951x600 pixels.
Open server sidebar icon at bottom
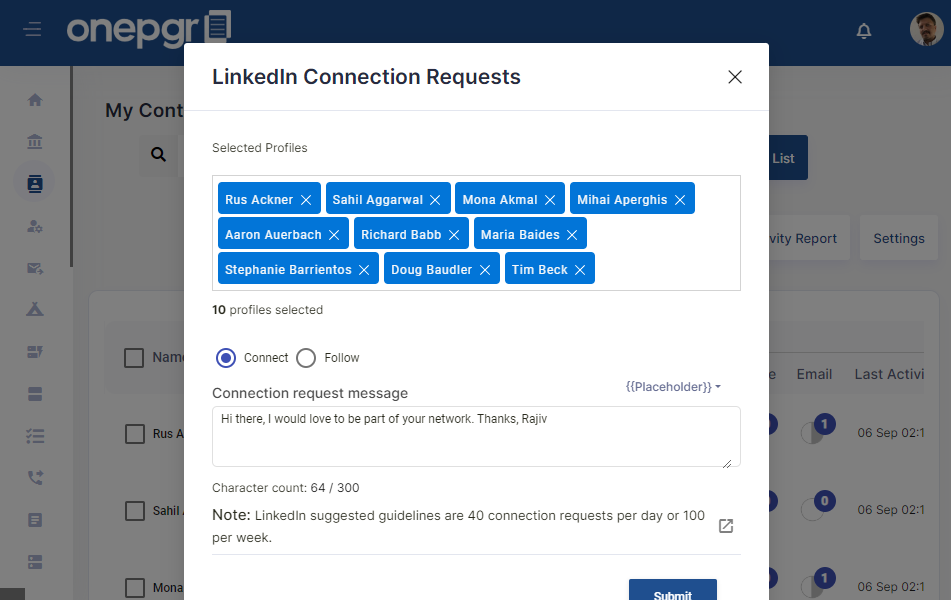(35, 562)
